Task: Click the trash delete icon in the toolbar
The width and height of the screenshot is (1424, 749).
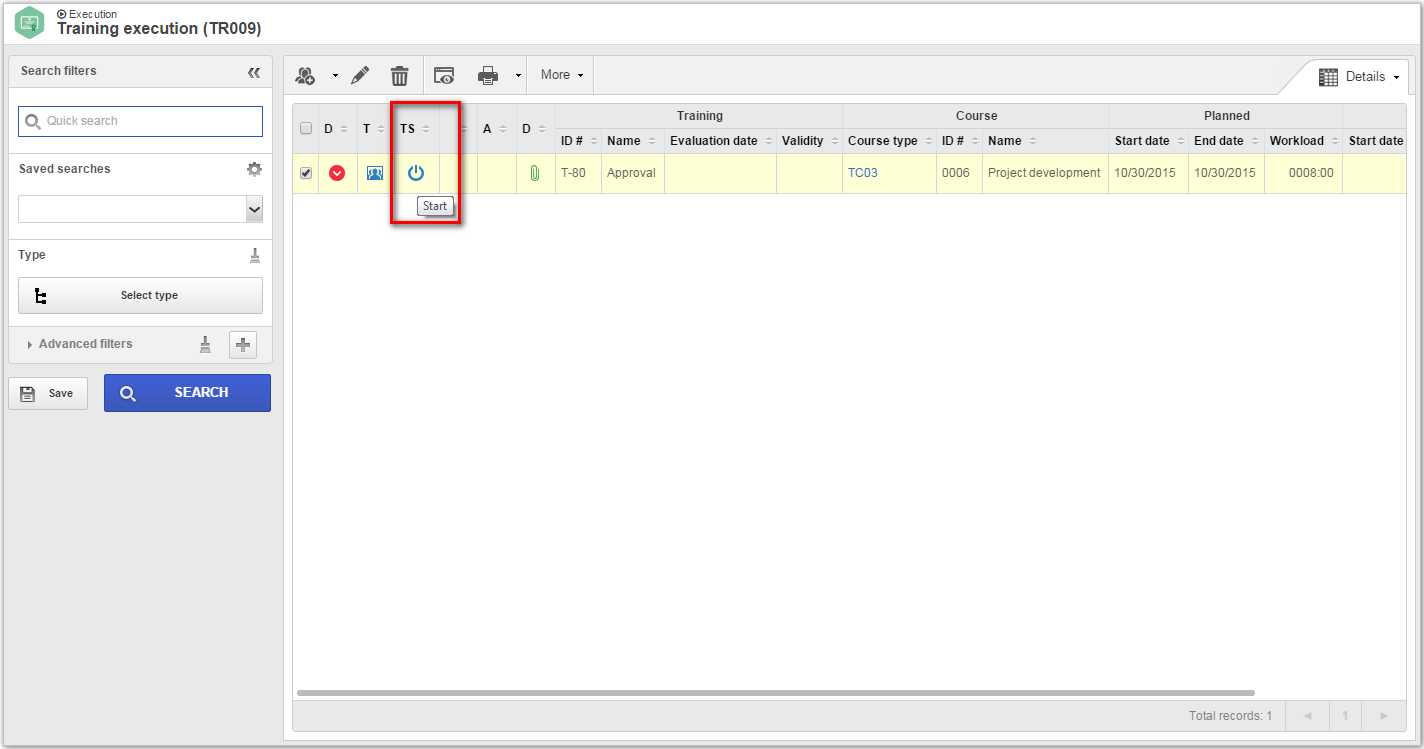Action: [399, 75]
